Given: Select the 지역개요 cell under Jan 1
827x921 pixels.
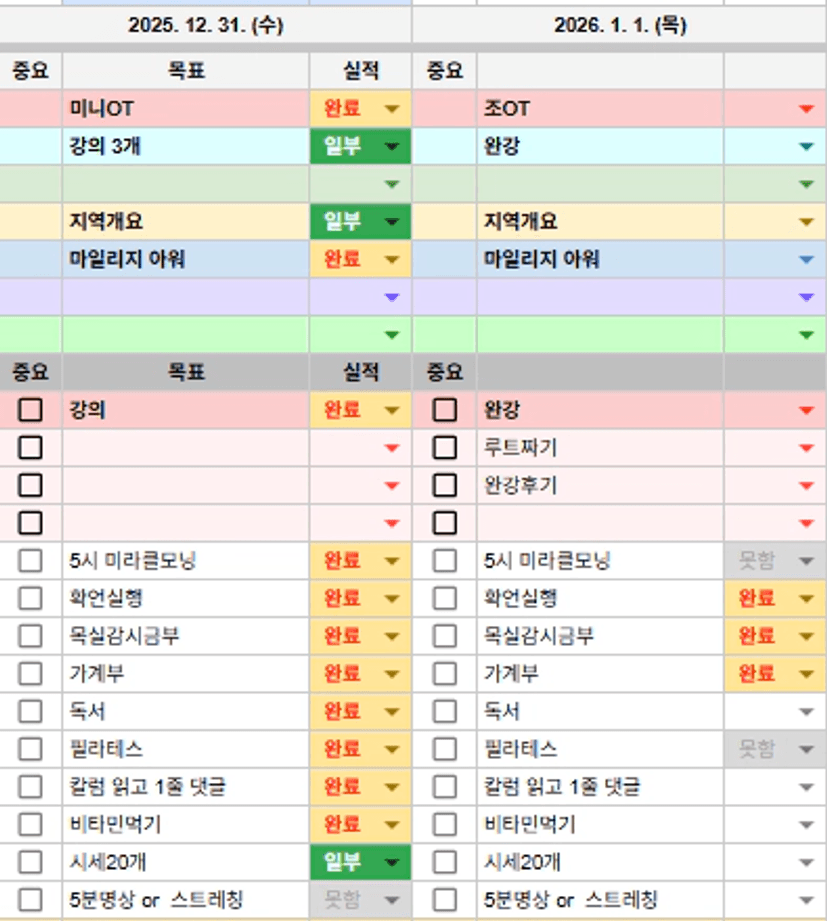Looking at the screenshot, I should (600, 222).
